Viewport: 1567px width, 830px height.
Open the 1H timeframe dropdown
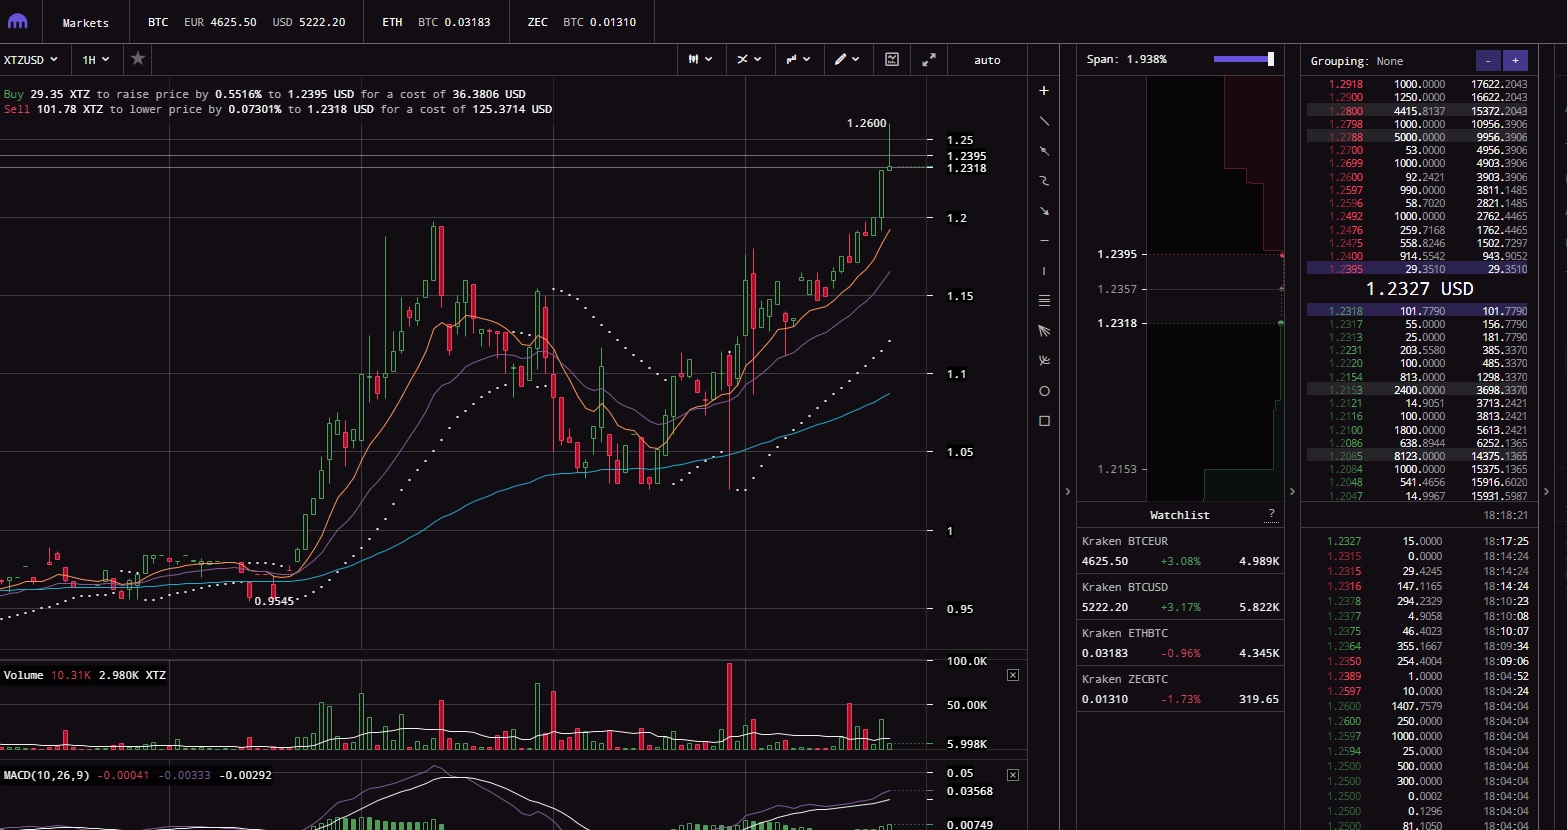96,60
